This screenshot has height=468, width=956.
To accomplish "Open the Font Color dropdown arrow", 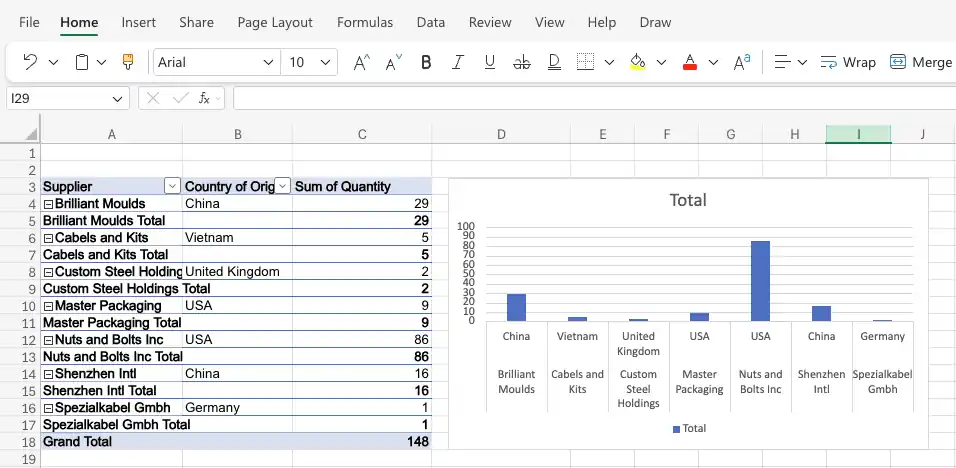I will tap(713, 62).
